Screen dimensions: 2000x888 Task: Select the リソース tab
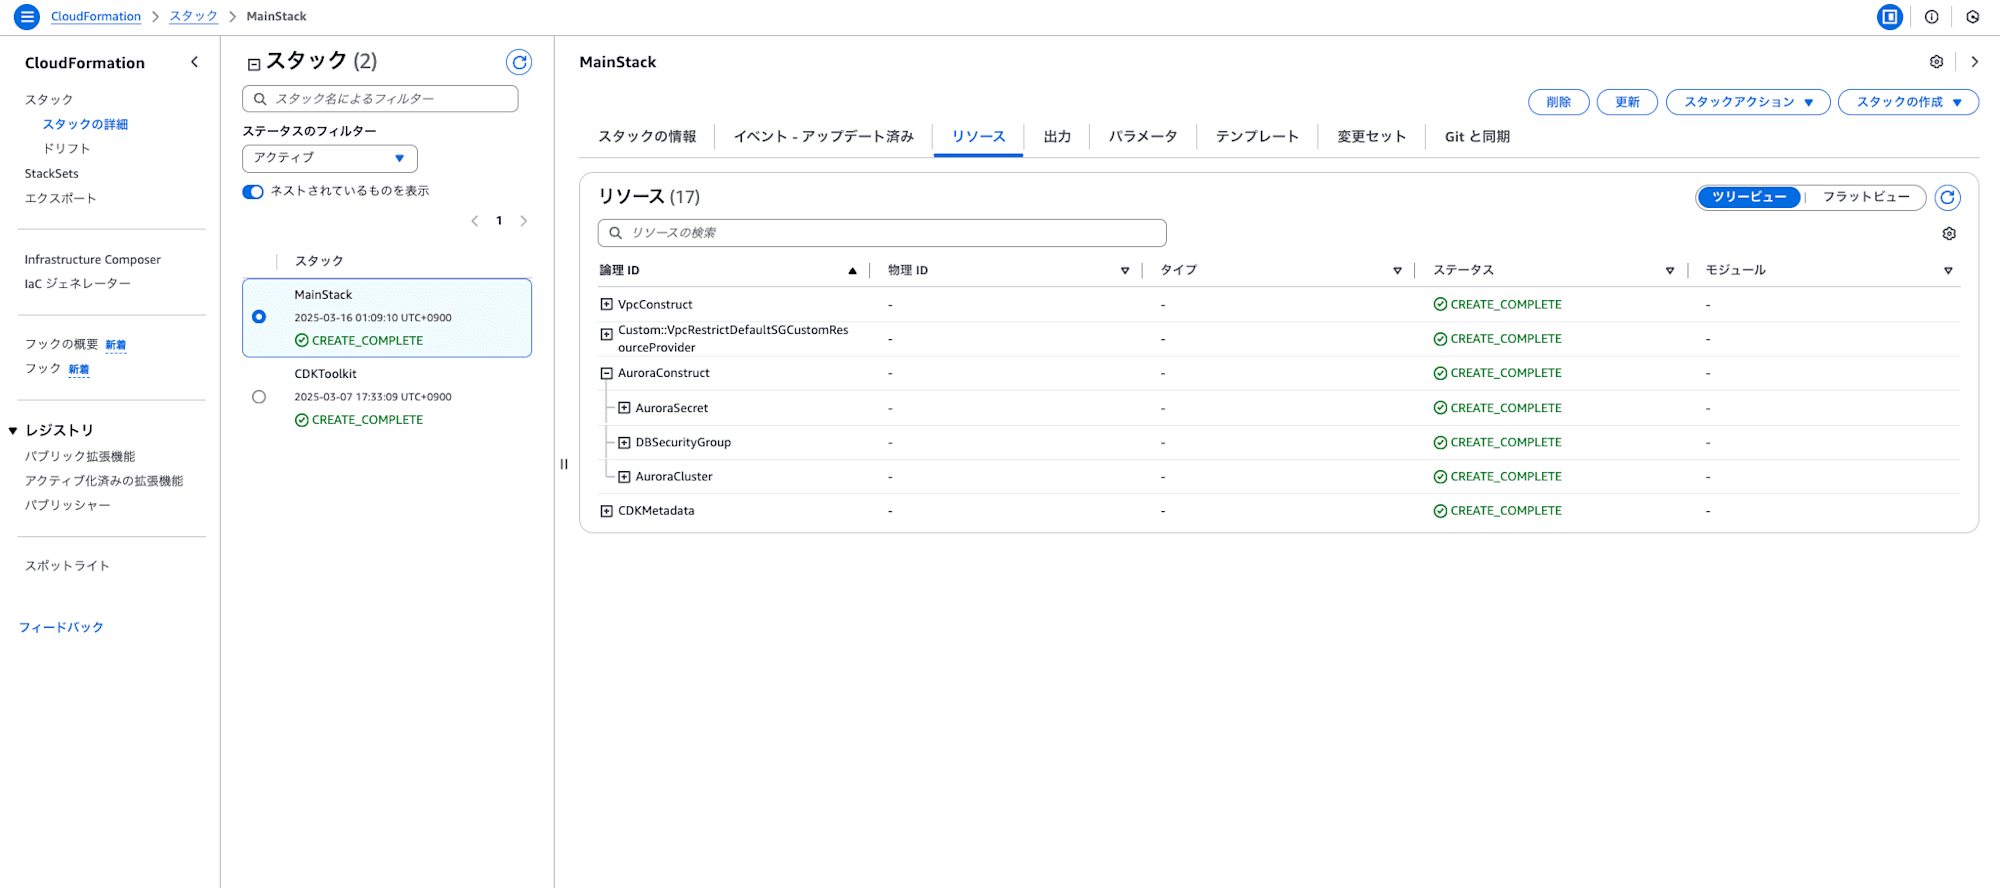[978, 137]
